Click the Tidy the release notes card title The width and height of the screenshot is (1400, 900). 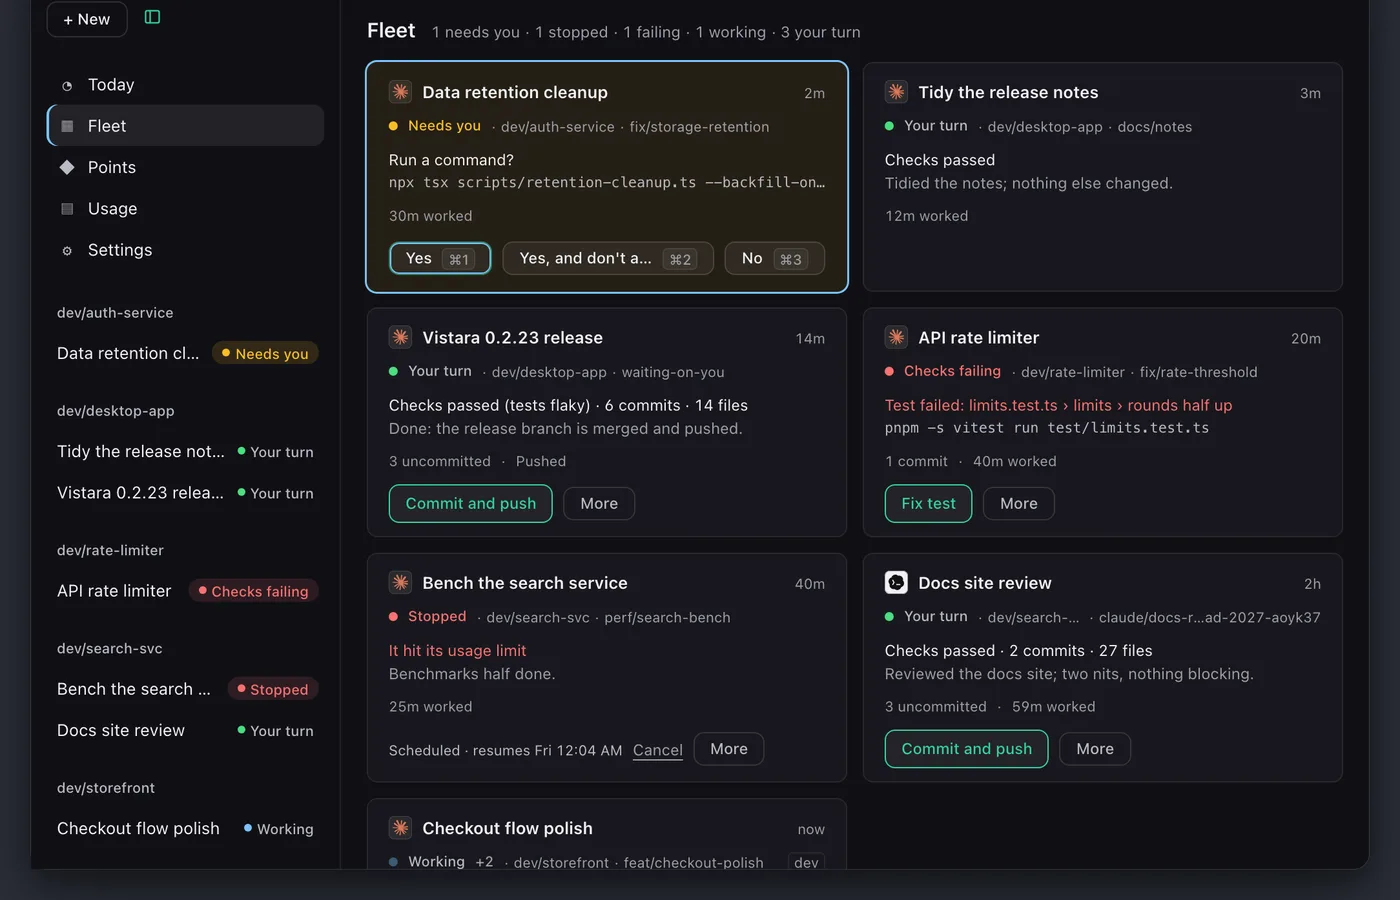tap(1008, 92)
